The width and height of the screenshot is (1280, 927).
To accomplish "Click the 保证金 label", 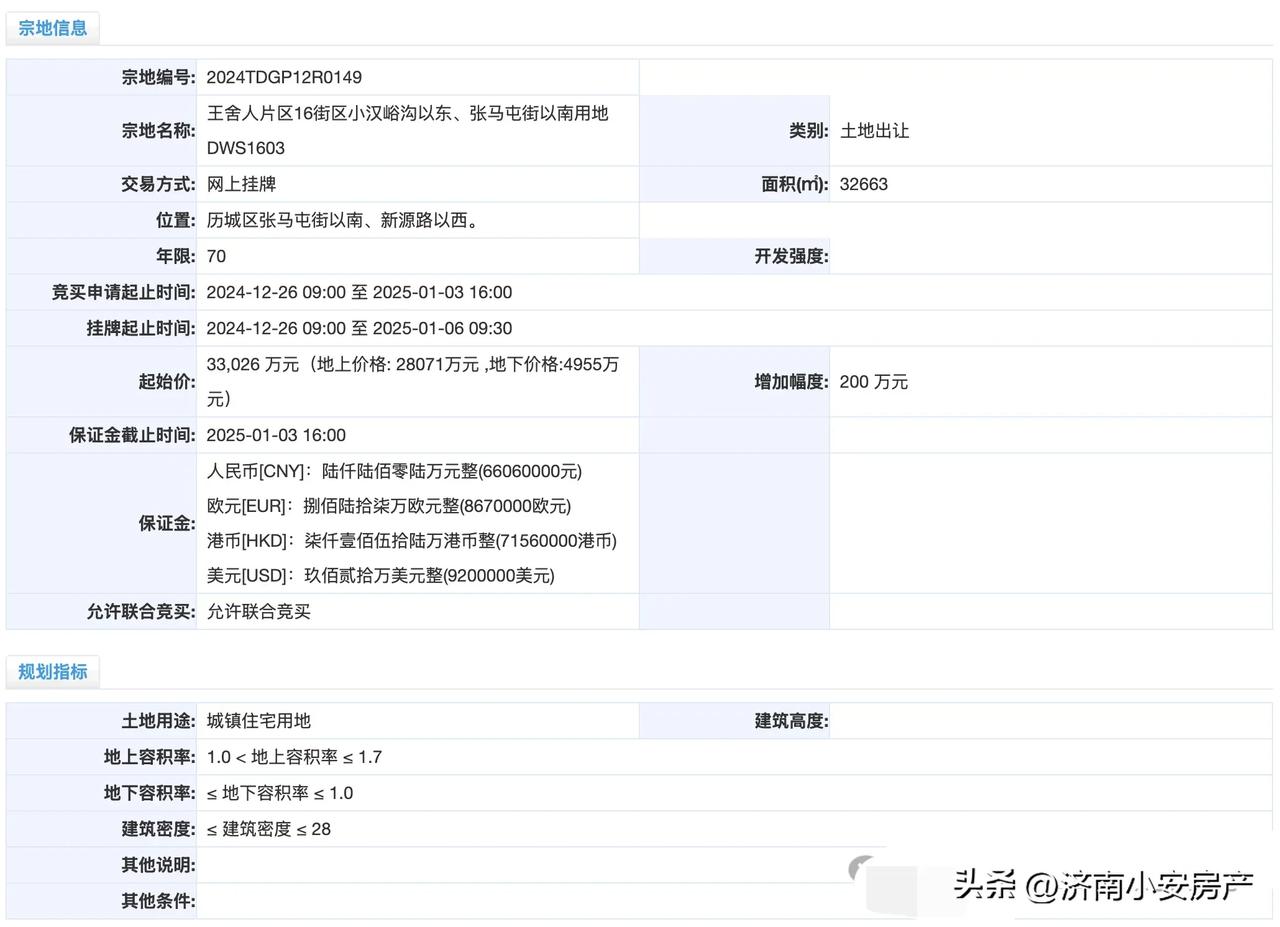I will (166, 523).
